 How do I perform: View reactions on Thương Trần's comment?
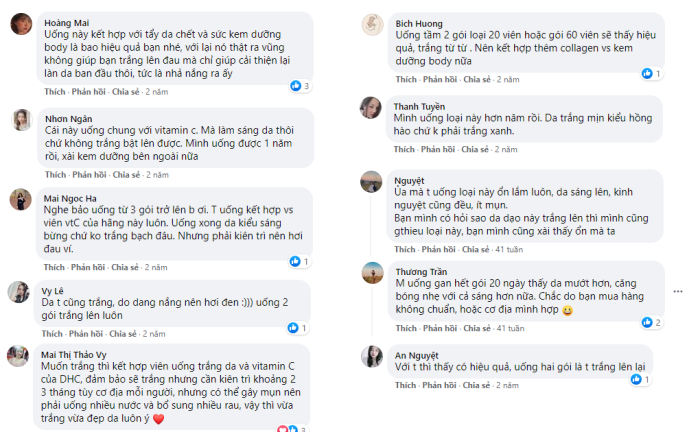[654, 321]
